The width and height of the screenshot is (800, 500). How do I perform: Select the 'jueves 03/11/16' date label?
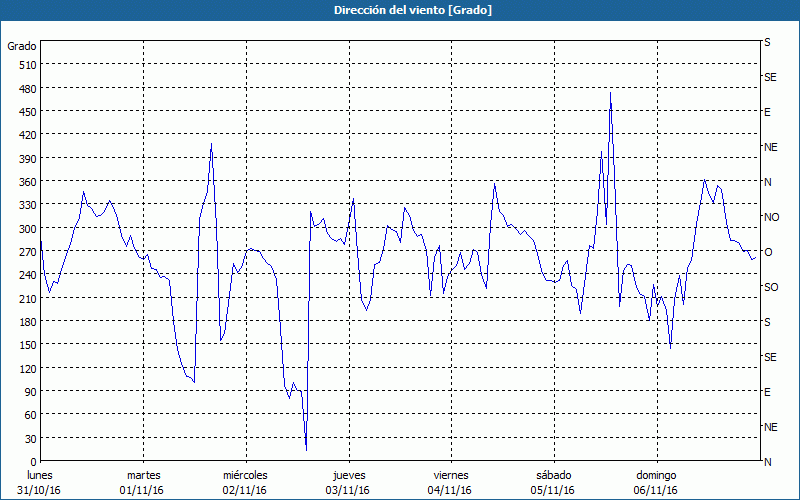(348, 482)
